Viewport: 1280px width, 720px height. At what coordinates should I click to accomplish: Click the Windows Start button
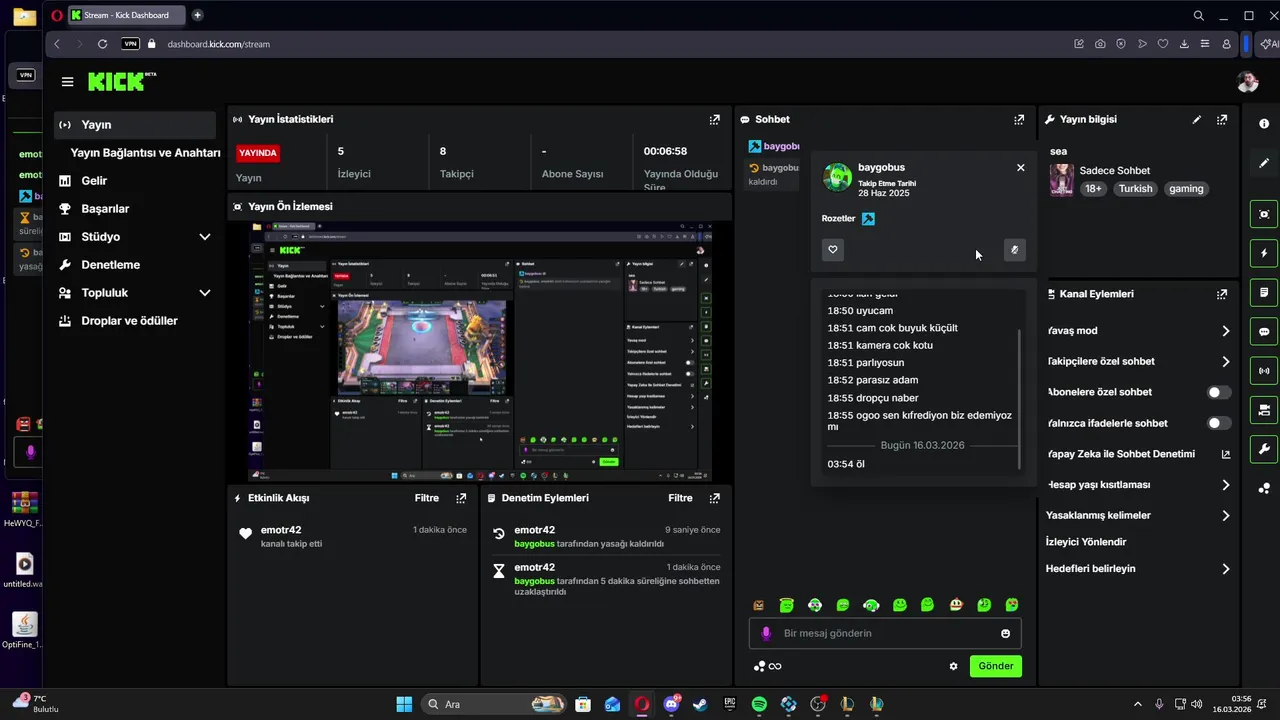404,704
